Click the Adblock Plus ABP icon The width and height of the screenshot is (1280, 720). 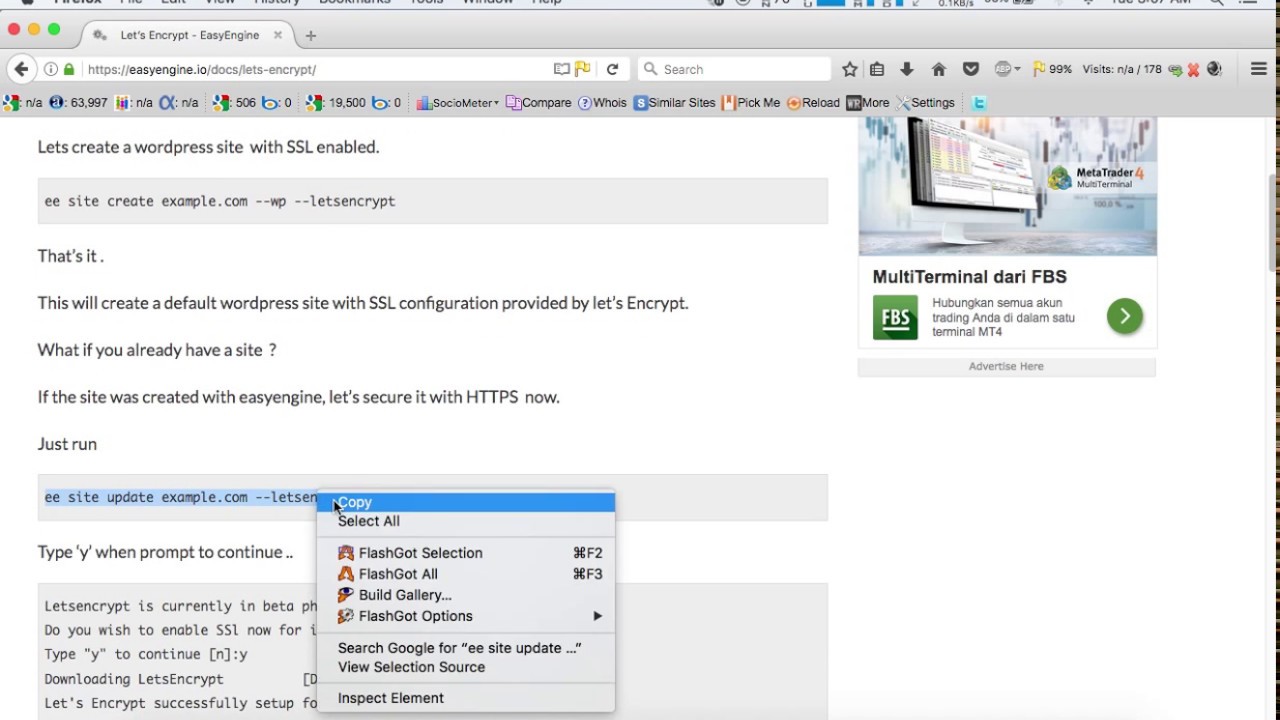[x=1003, y=69]
